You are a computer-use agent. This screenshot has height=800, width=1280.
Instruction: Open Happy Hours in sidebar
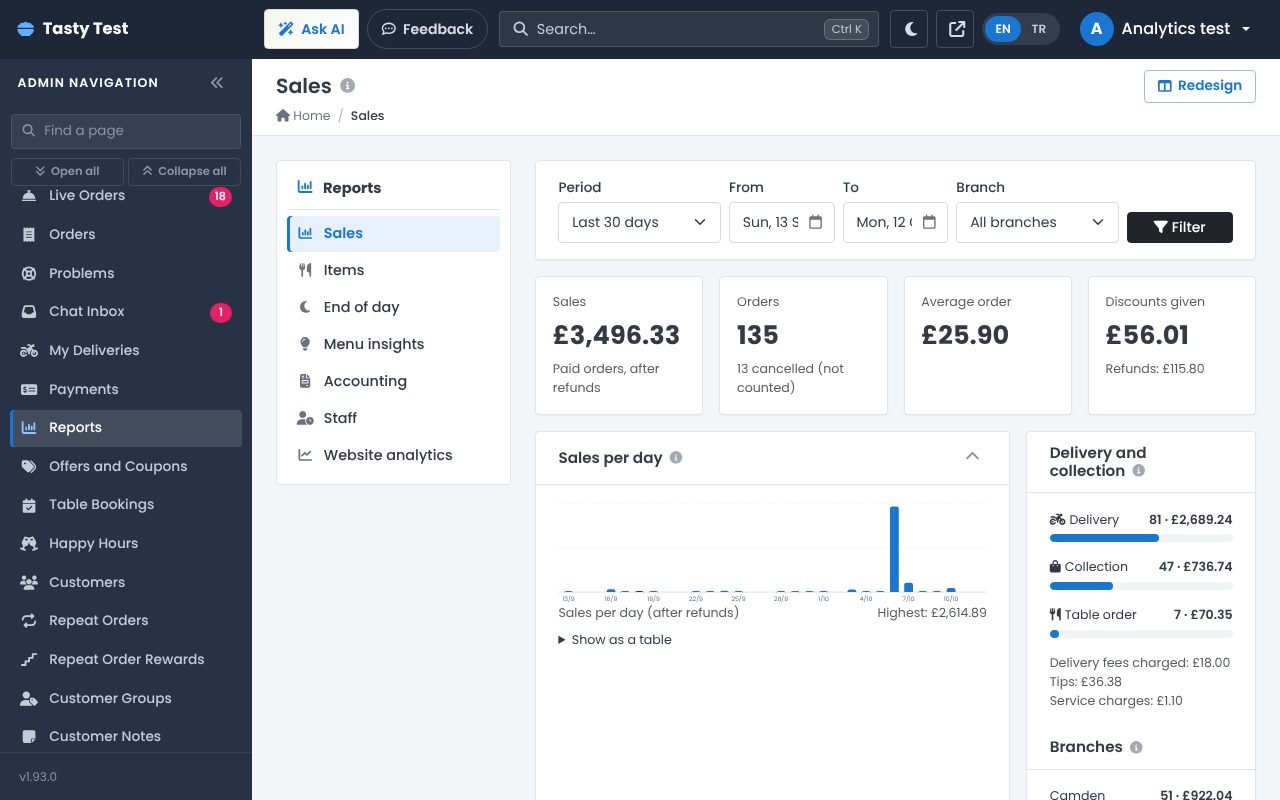tap(126, 544)
